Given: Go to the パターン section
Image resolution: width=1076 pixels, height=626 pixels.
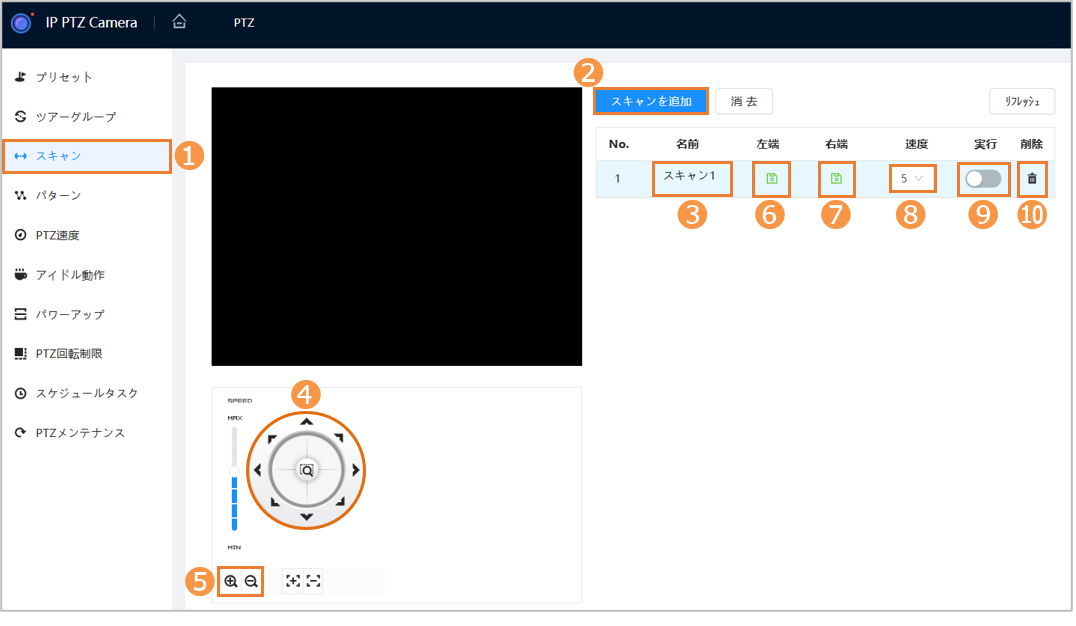Looking at the screenshot, I should pos(58,196).
